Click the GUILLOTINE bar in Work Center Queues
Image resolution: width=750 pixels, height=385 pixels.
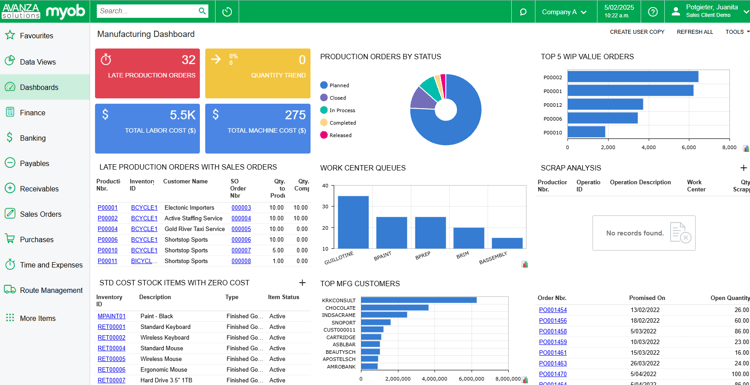click(x=353, y=222)
